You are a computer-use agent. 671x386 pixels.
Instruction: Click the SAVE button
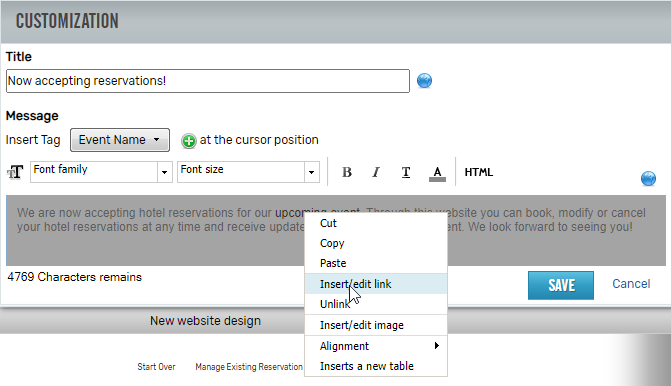(561, 285)
